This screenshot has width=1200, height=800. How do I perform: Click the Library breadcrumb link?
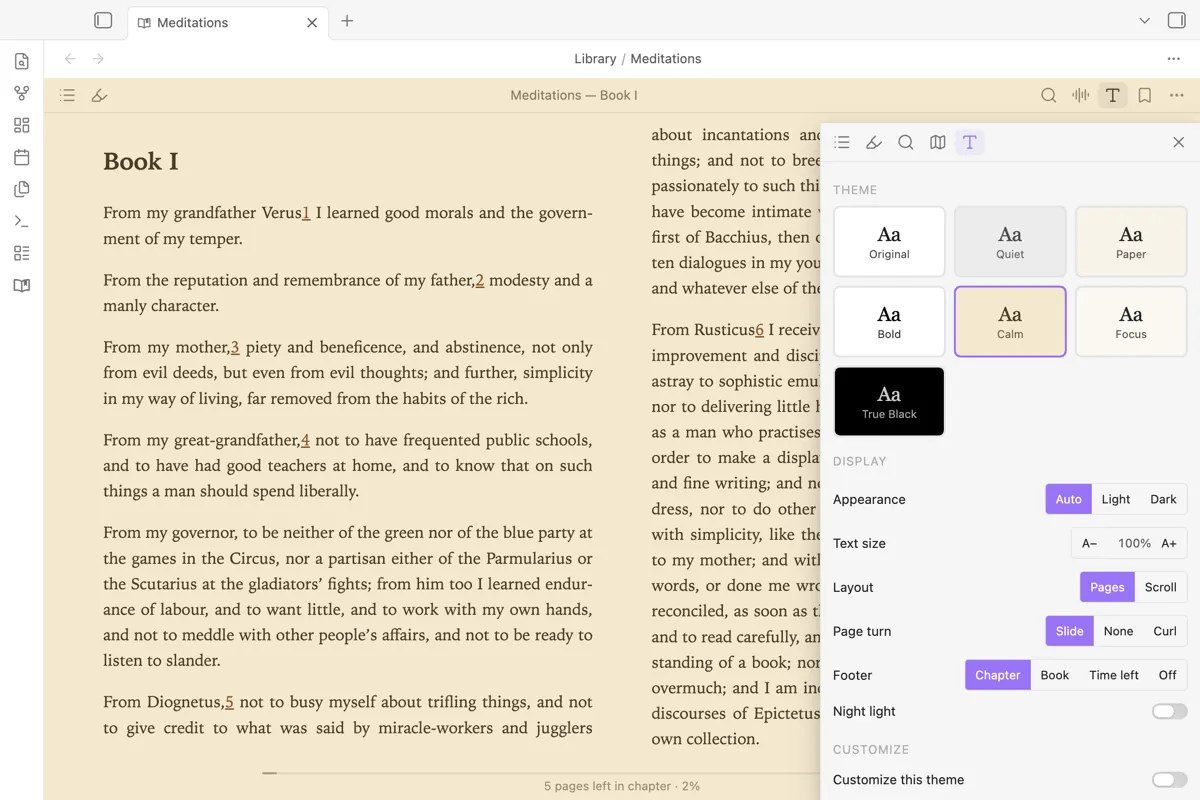point(595,59)
